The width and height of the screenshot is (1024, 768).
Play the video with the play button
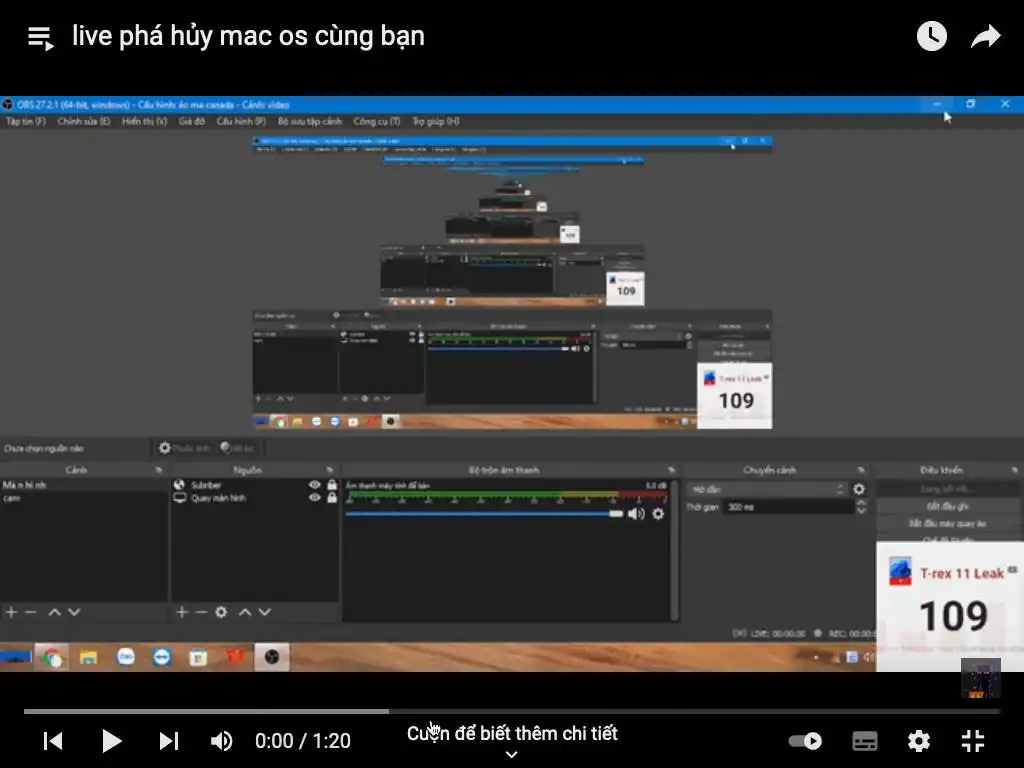click(112, 741)
